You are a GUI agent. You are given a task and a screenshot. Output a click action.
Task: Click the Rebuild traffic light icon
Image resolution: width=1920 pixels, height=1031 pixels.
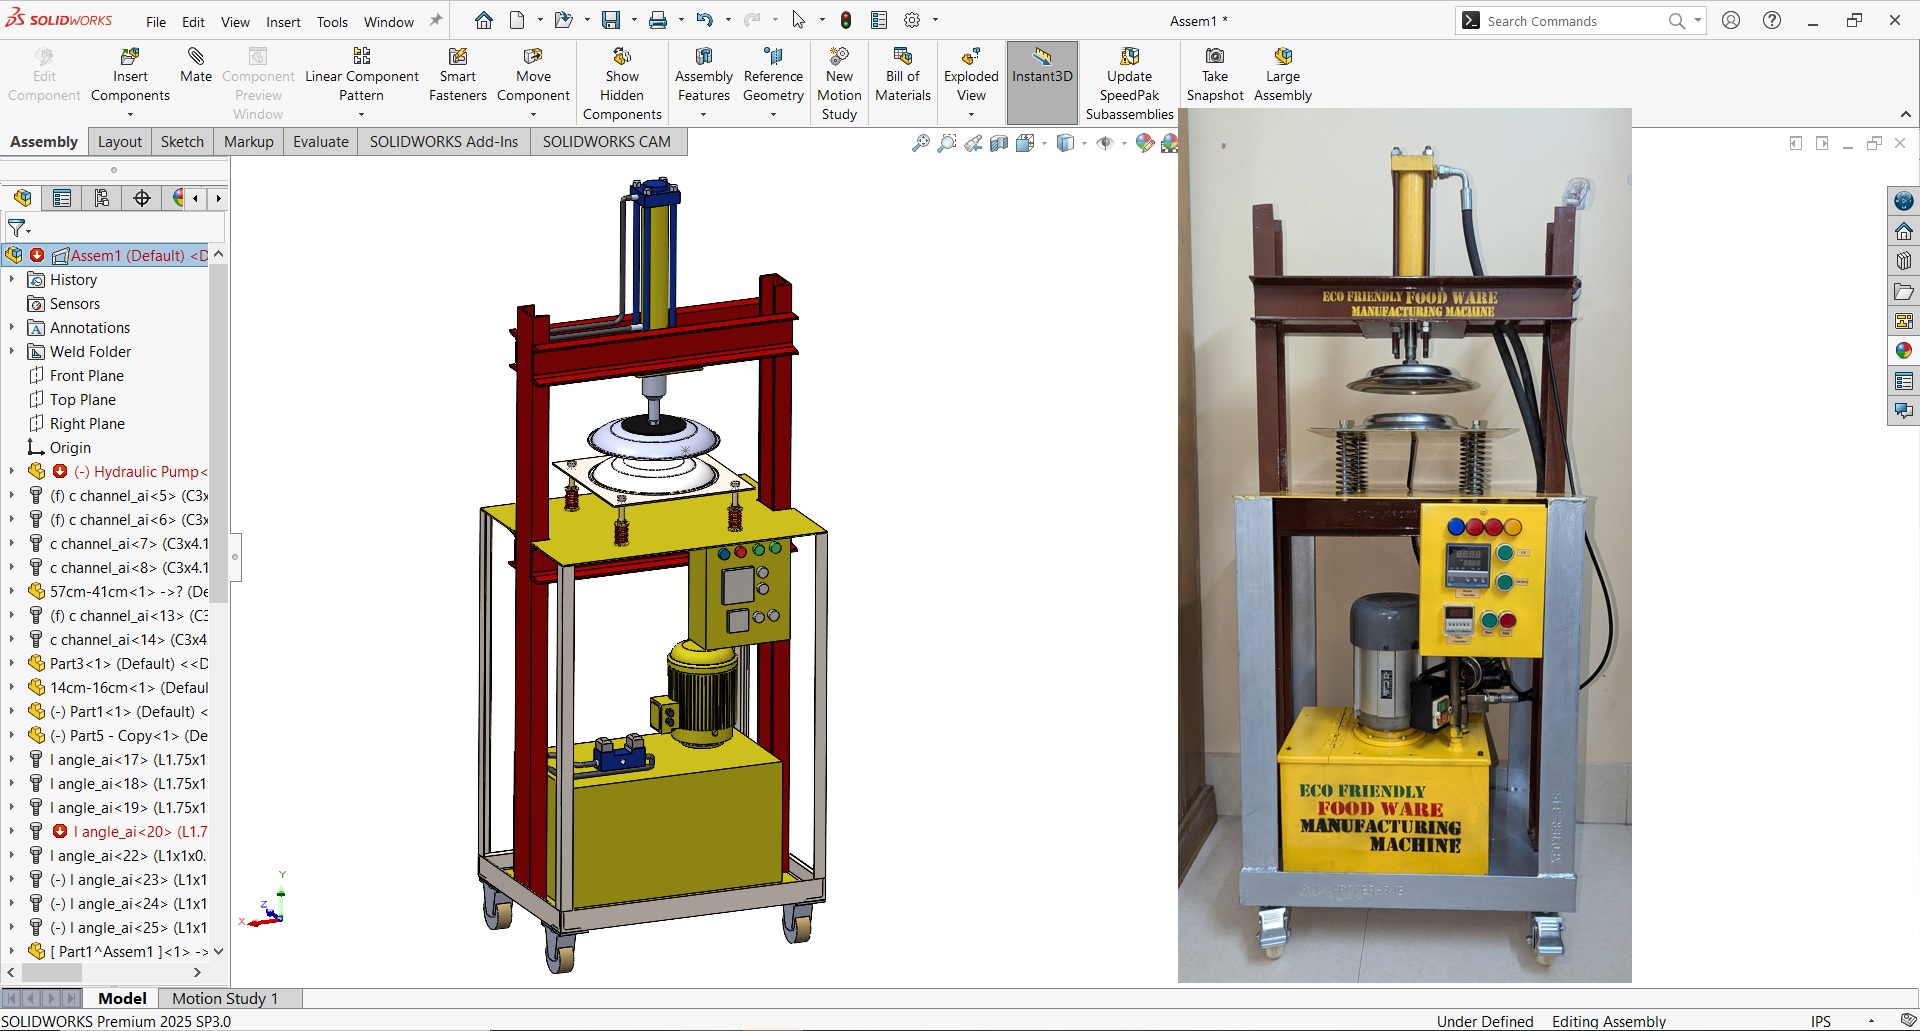click(x=846, y=20)
